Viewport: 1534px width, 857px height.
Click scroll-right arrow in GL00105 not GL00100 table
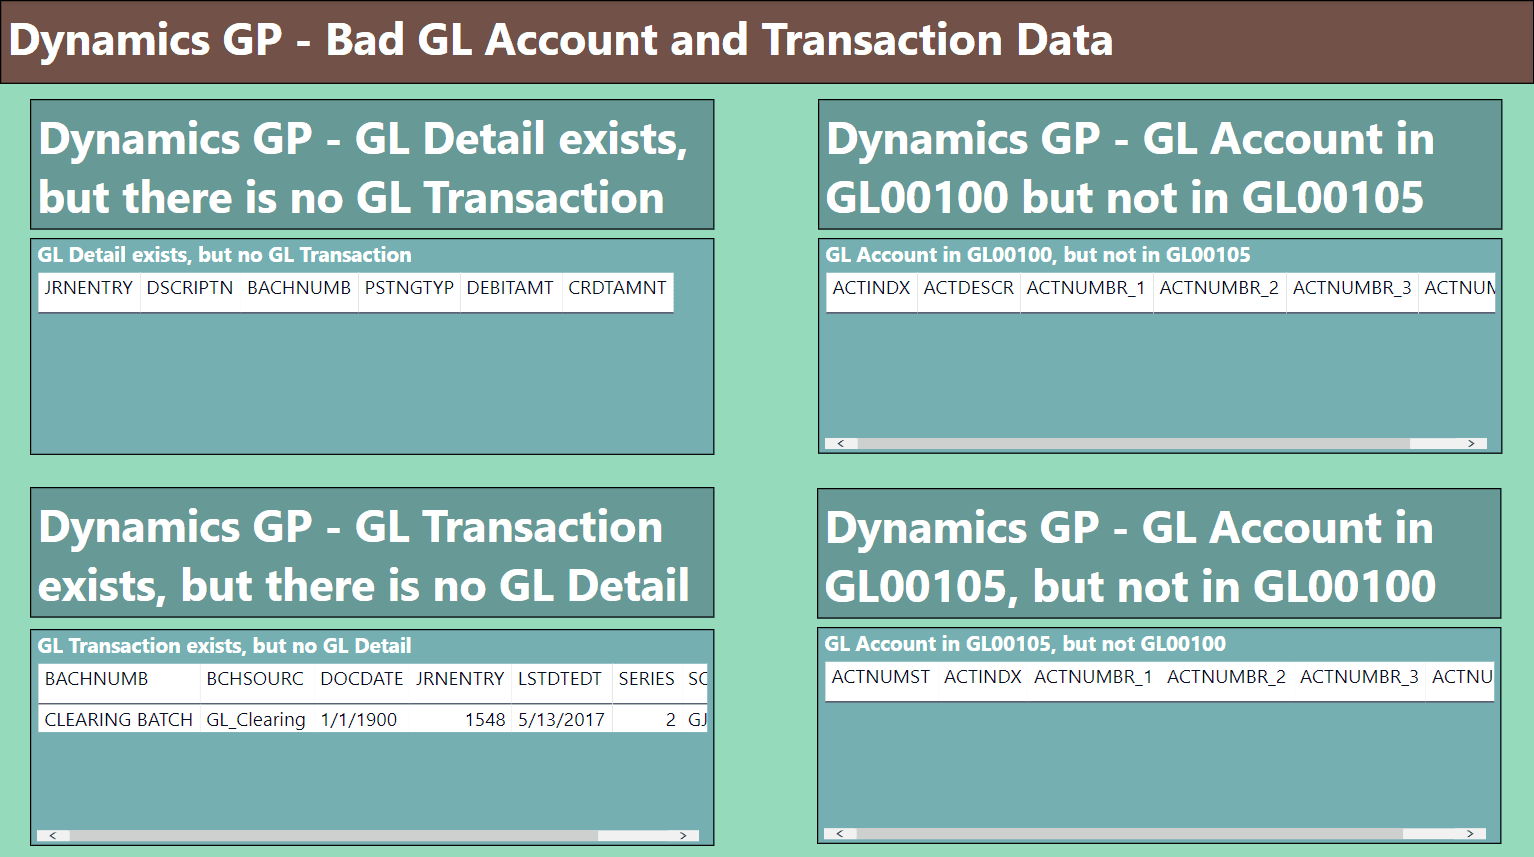tap(1470, 833)
